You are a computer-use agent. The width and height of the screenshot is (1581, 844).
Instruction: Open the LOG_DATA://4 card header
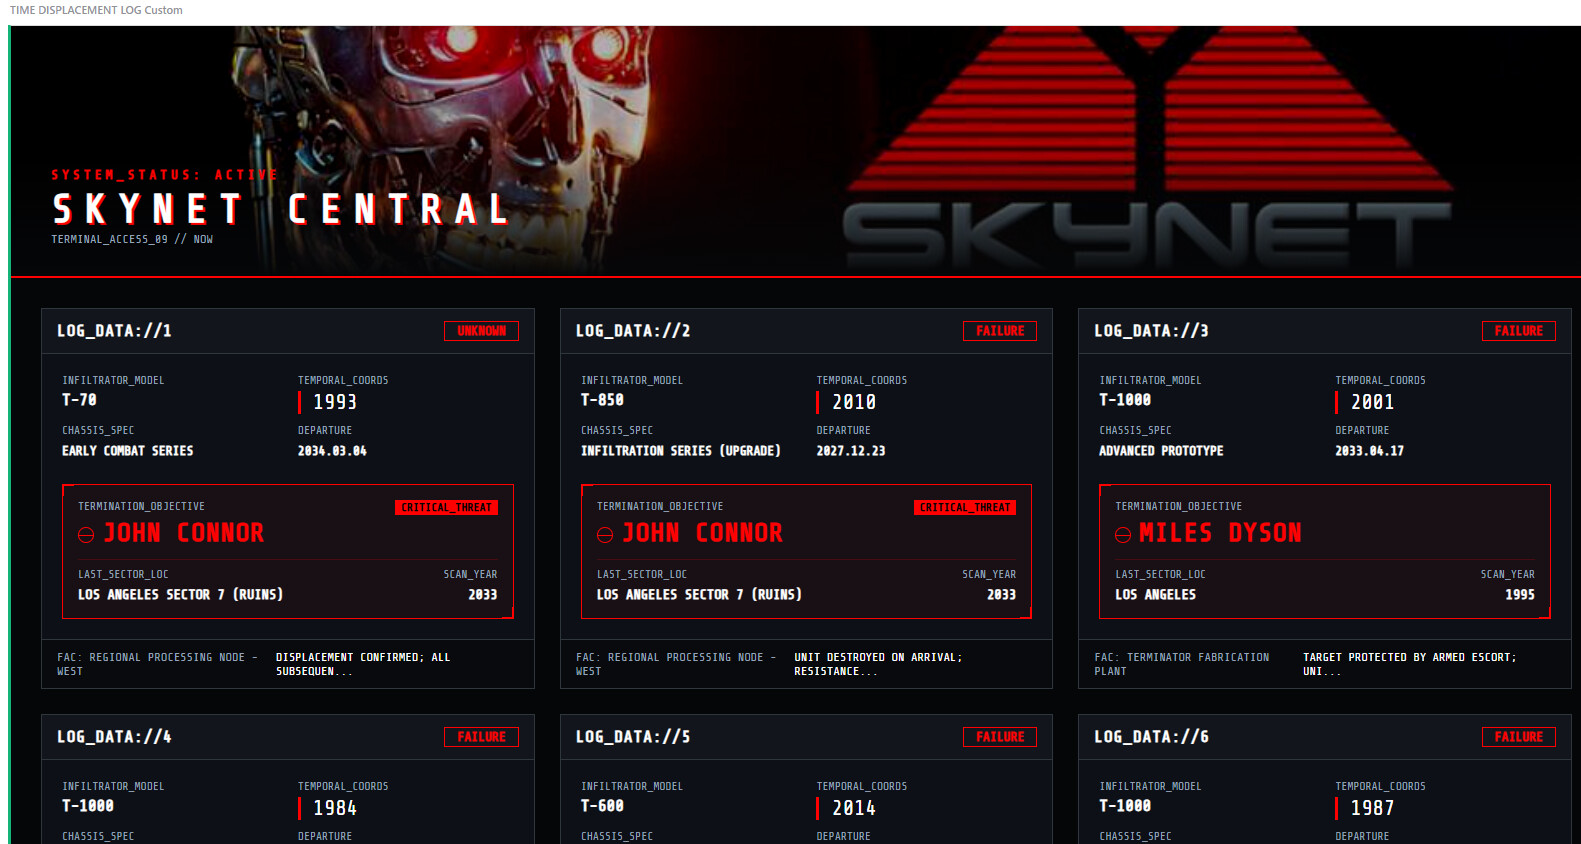tap(288, 737)
